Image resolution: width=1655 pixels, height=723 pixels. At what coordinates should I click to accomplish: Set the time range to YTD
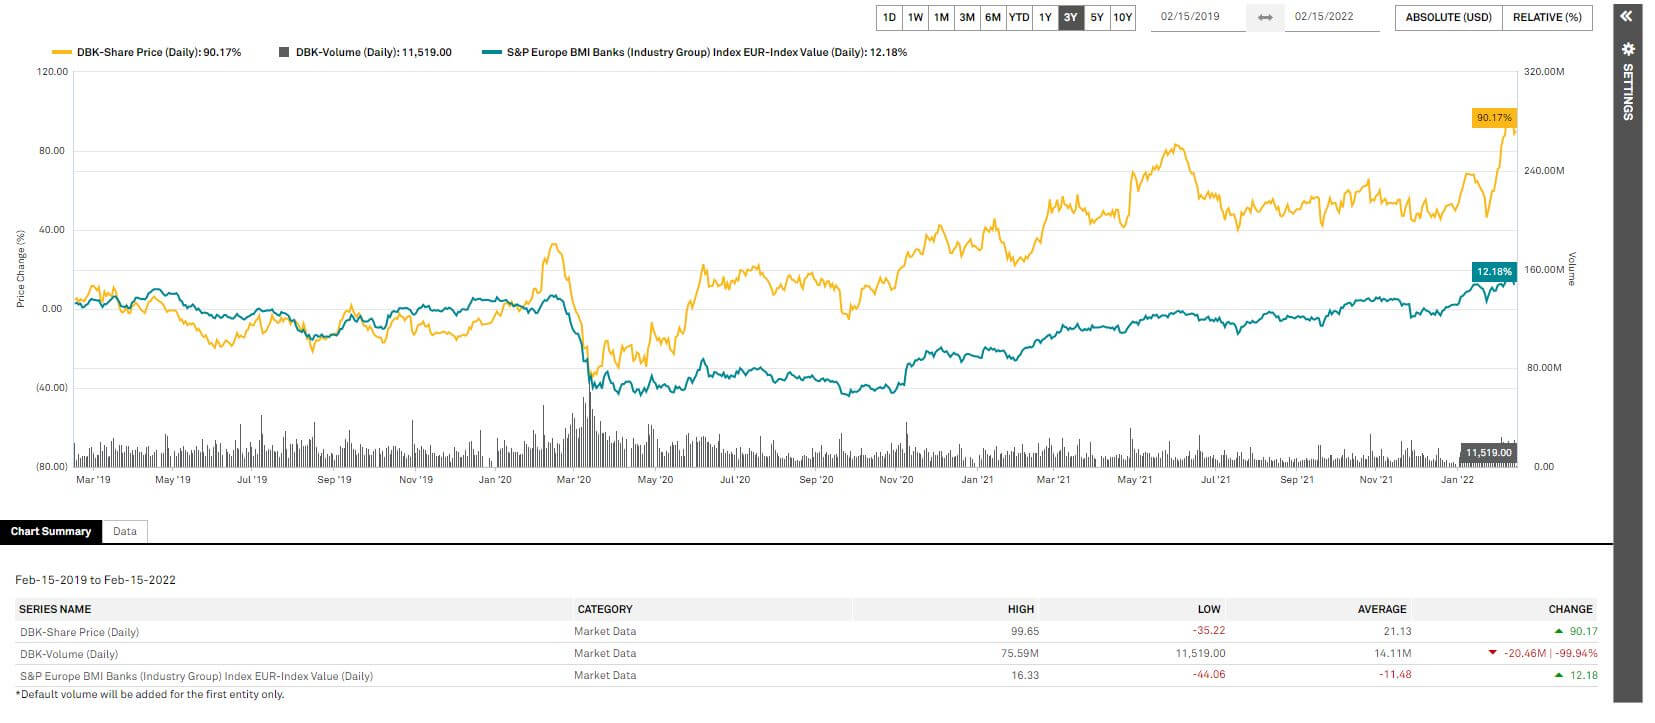(1019, 17)
